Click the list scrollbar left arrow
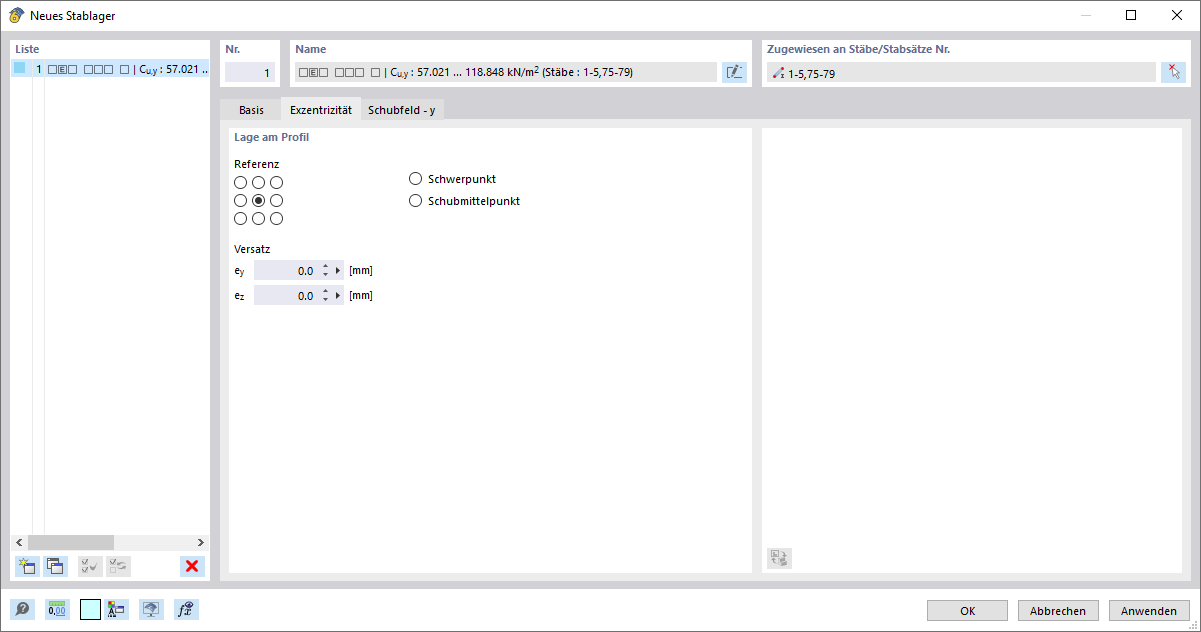This screenshot has height=632, width=1201. [18, 542]
